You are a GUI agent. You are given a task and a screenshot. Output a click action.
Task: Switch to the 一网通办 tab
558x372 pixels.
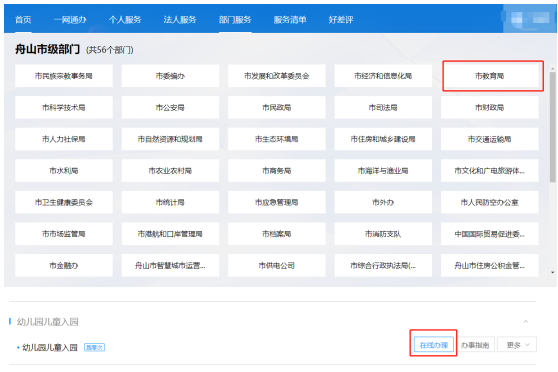(x=70, y=20)
